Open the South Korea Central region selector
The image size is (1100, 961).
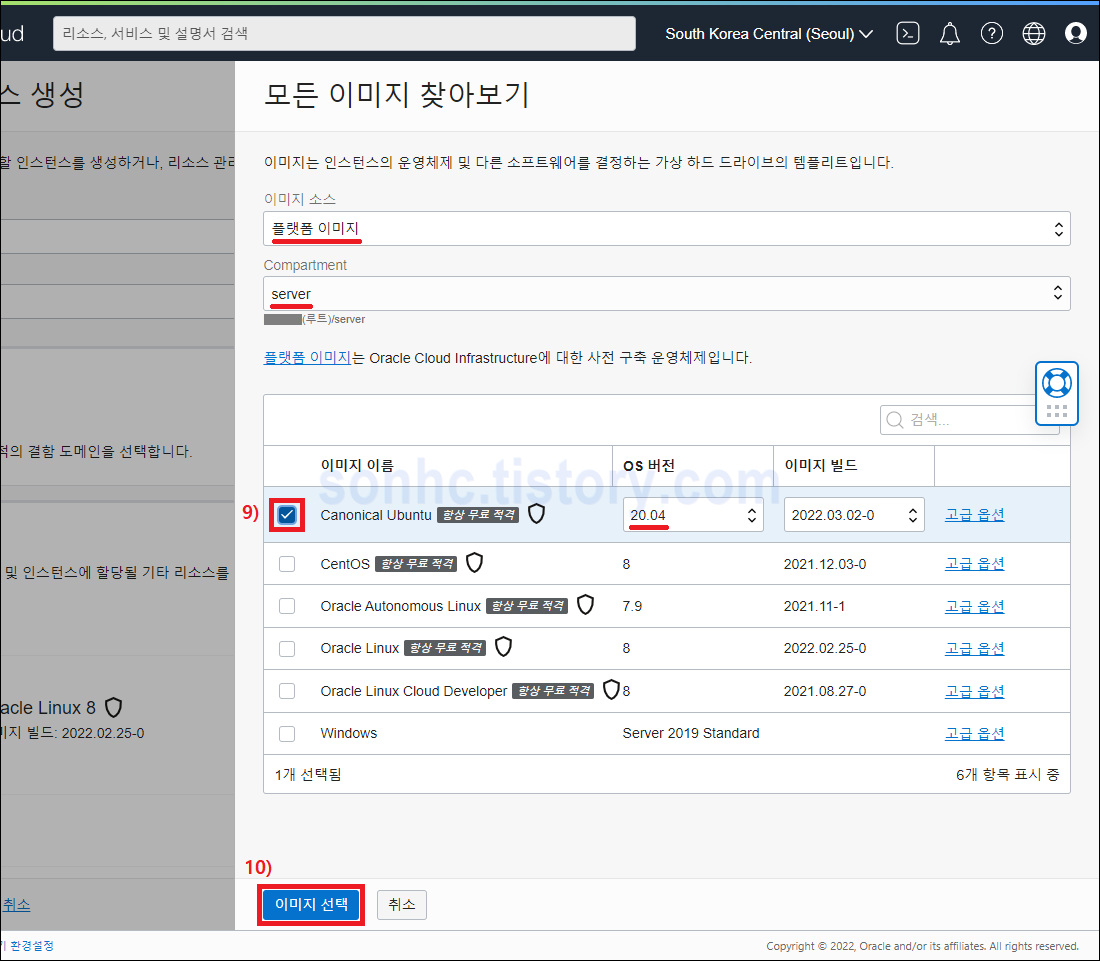pos(769,34)
